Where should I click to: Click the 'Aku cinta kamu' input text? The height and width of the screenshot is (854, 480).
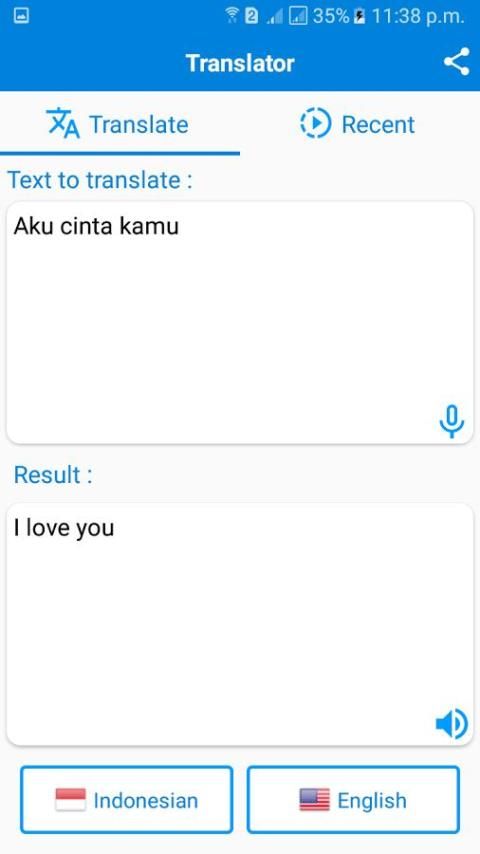(x=96, y=226)
